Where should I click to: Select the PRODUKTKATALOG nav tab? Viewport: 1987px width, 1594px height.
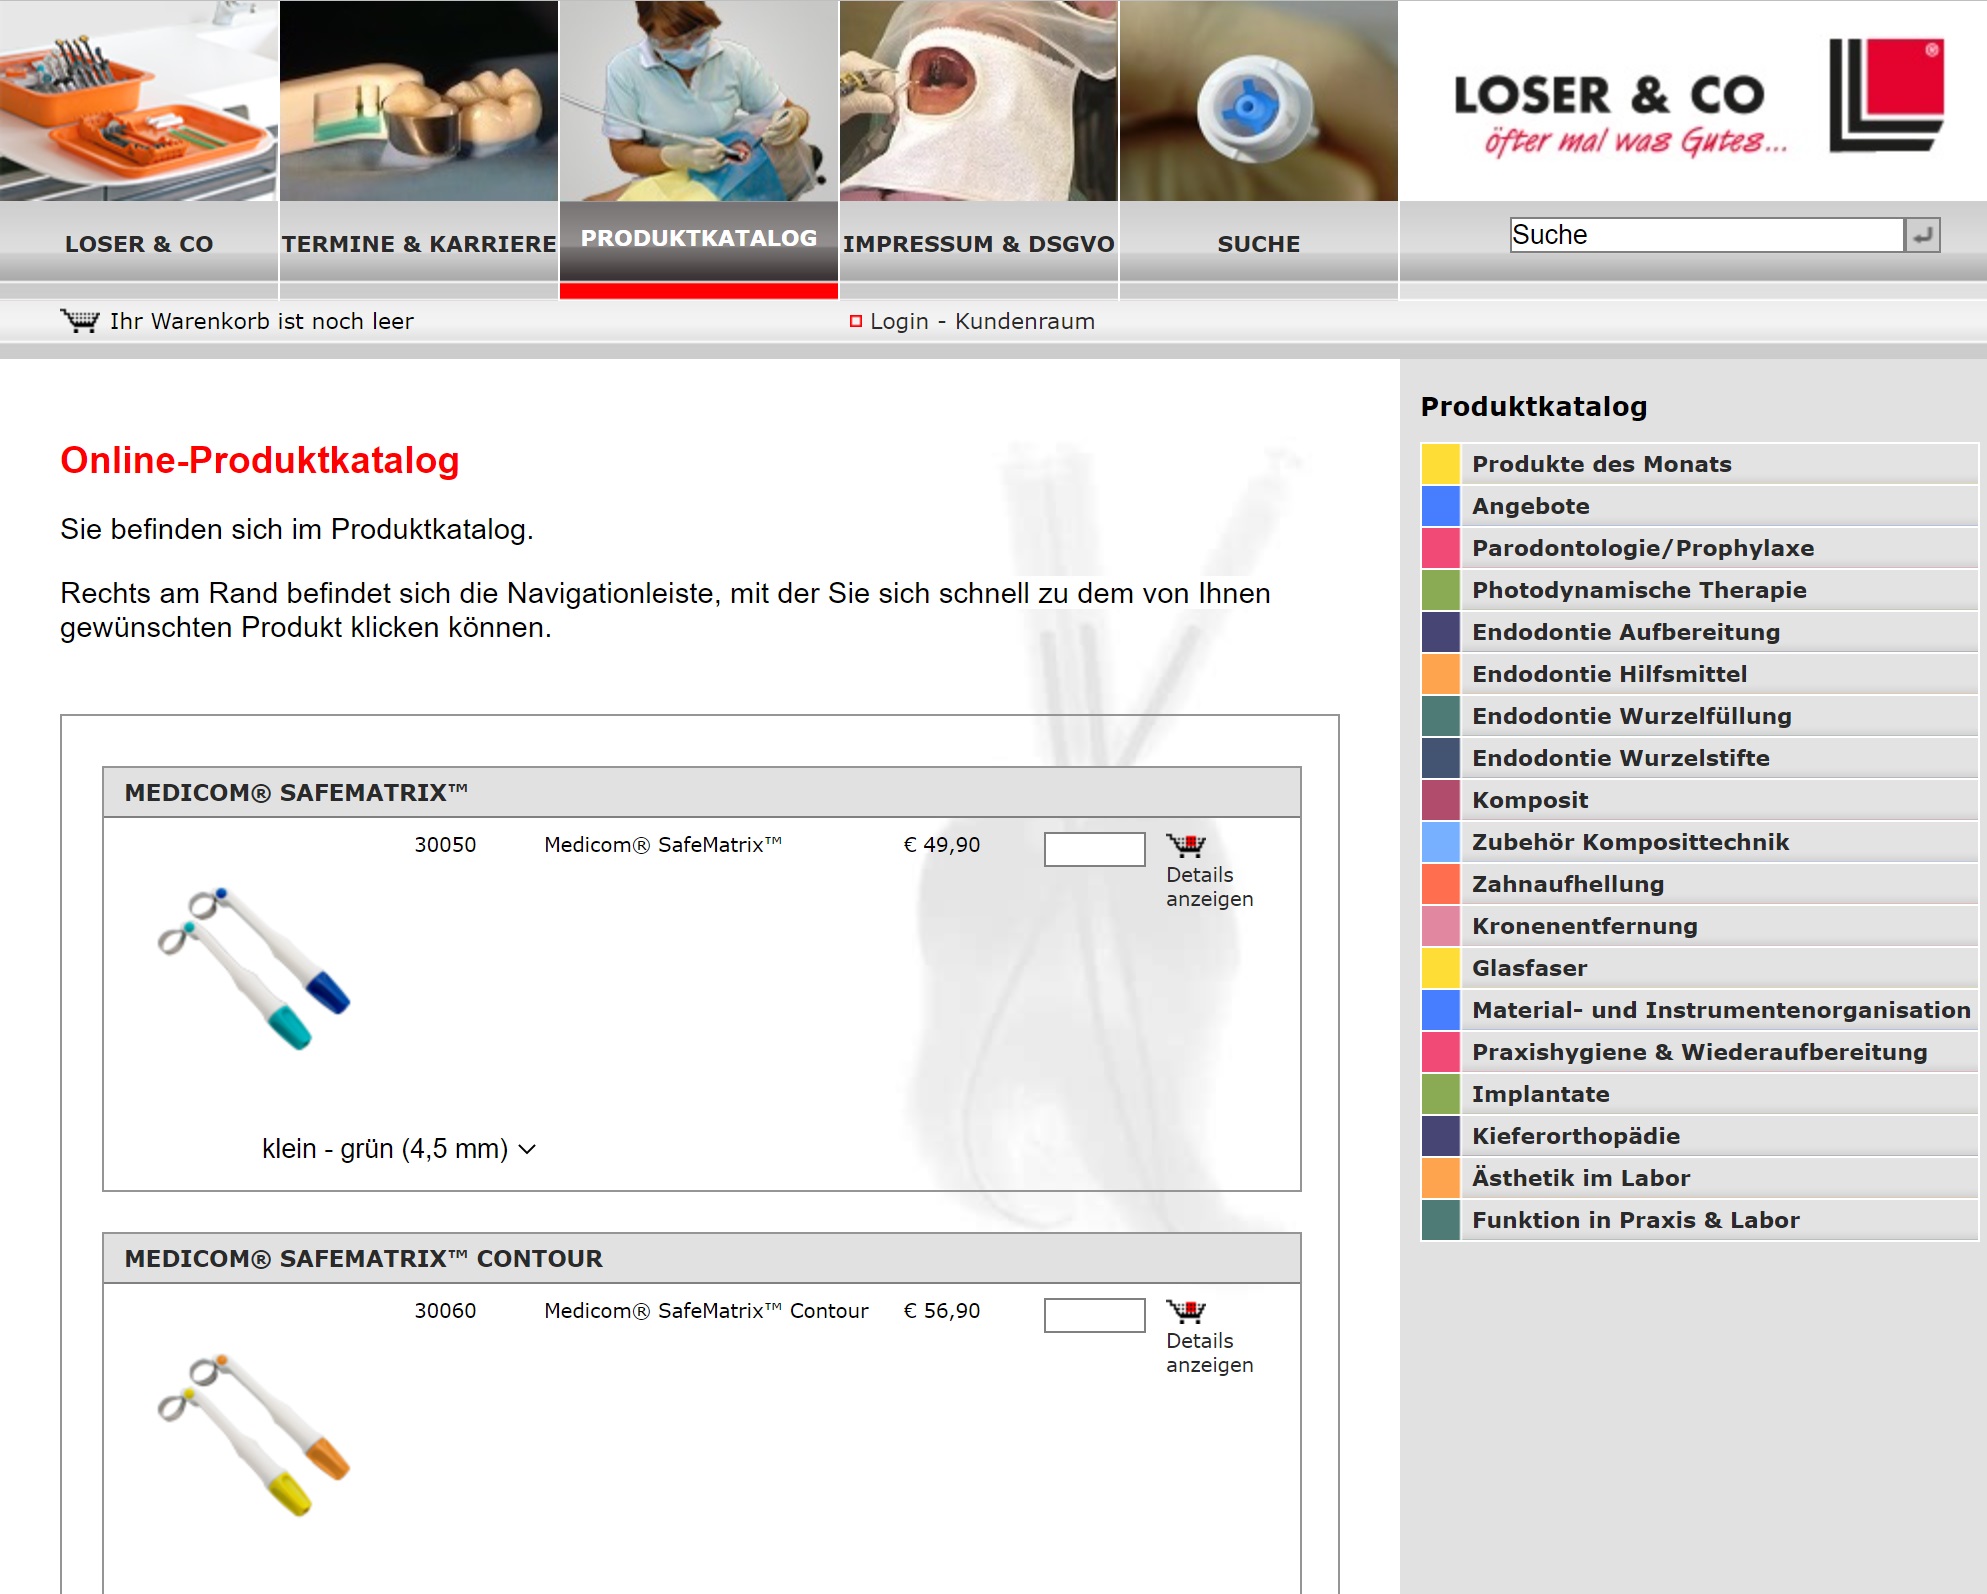tap(699, 240)
